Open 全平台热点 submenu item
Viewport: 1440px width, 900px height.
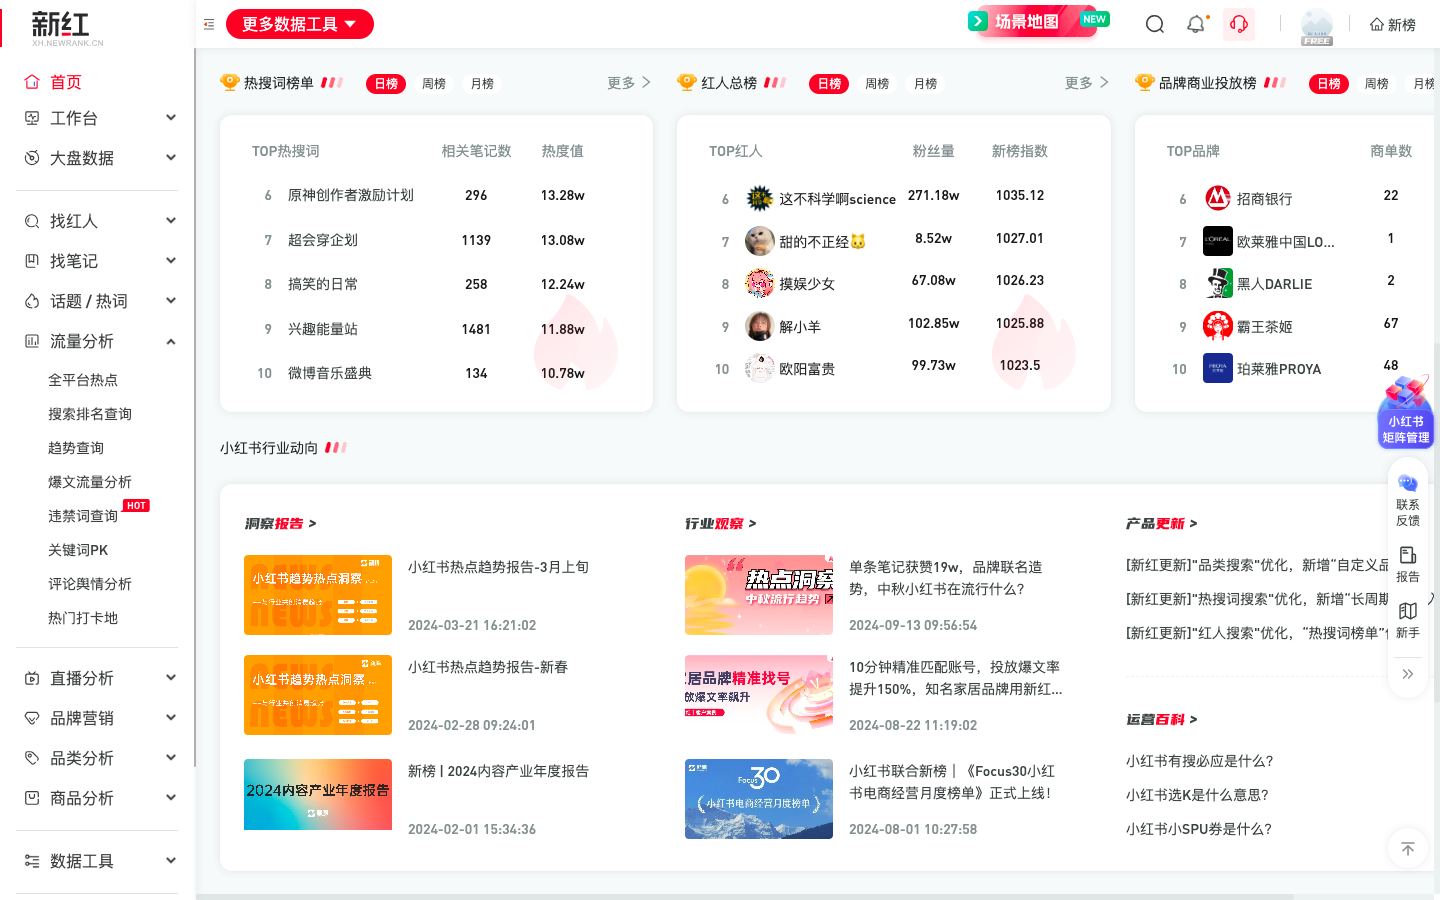tap(83, 380)
